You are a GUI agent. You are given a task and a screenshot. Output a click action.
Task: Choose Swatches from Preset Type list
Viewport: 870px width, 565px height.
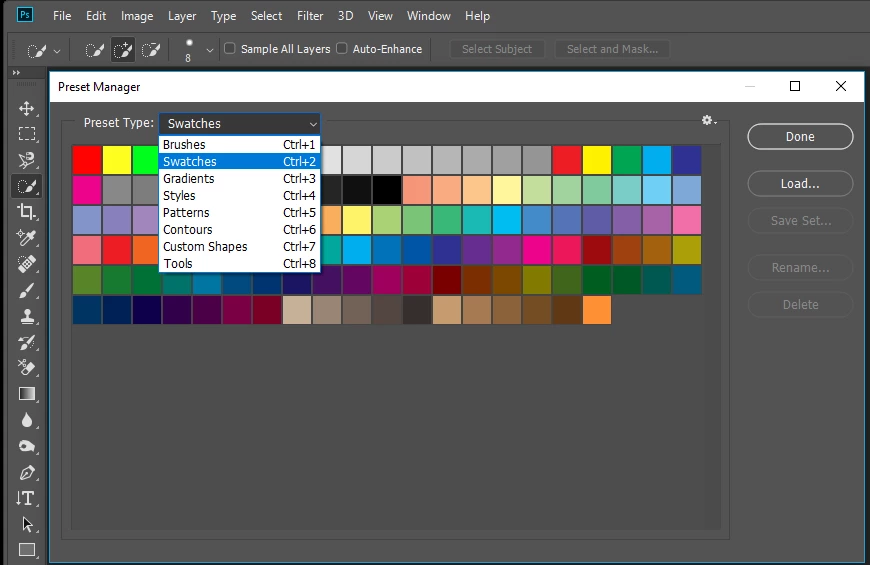tap(239, 162)
